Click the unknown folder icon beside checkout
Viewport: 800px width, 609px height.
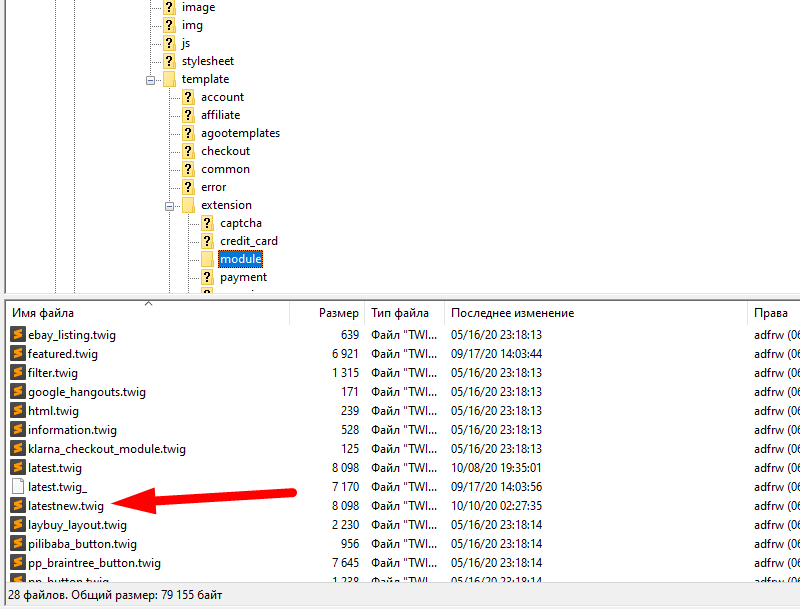188,151
